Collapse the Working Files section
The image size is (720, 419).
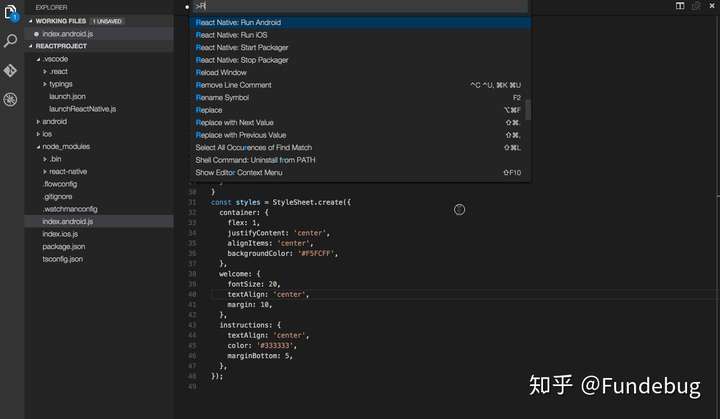pyautogui.click(x=31, y=21)
